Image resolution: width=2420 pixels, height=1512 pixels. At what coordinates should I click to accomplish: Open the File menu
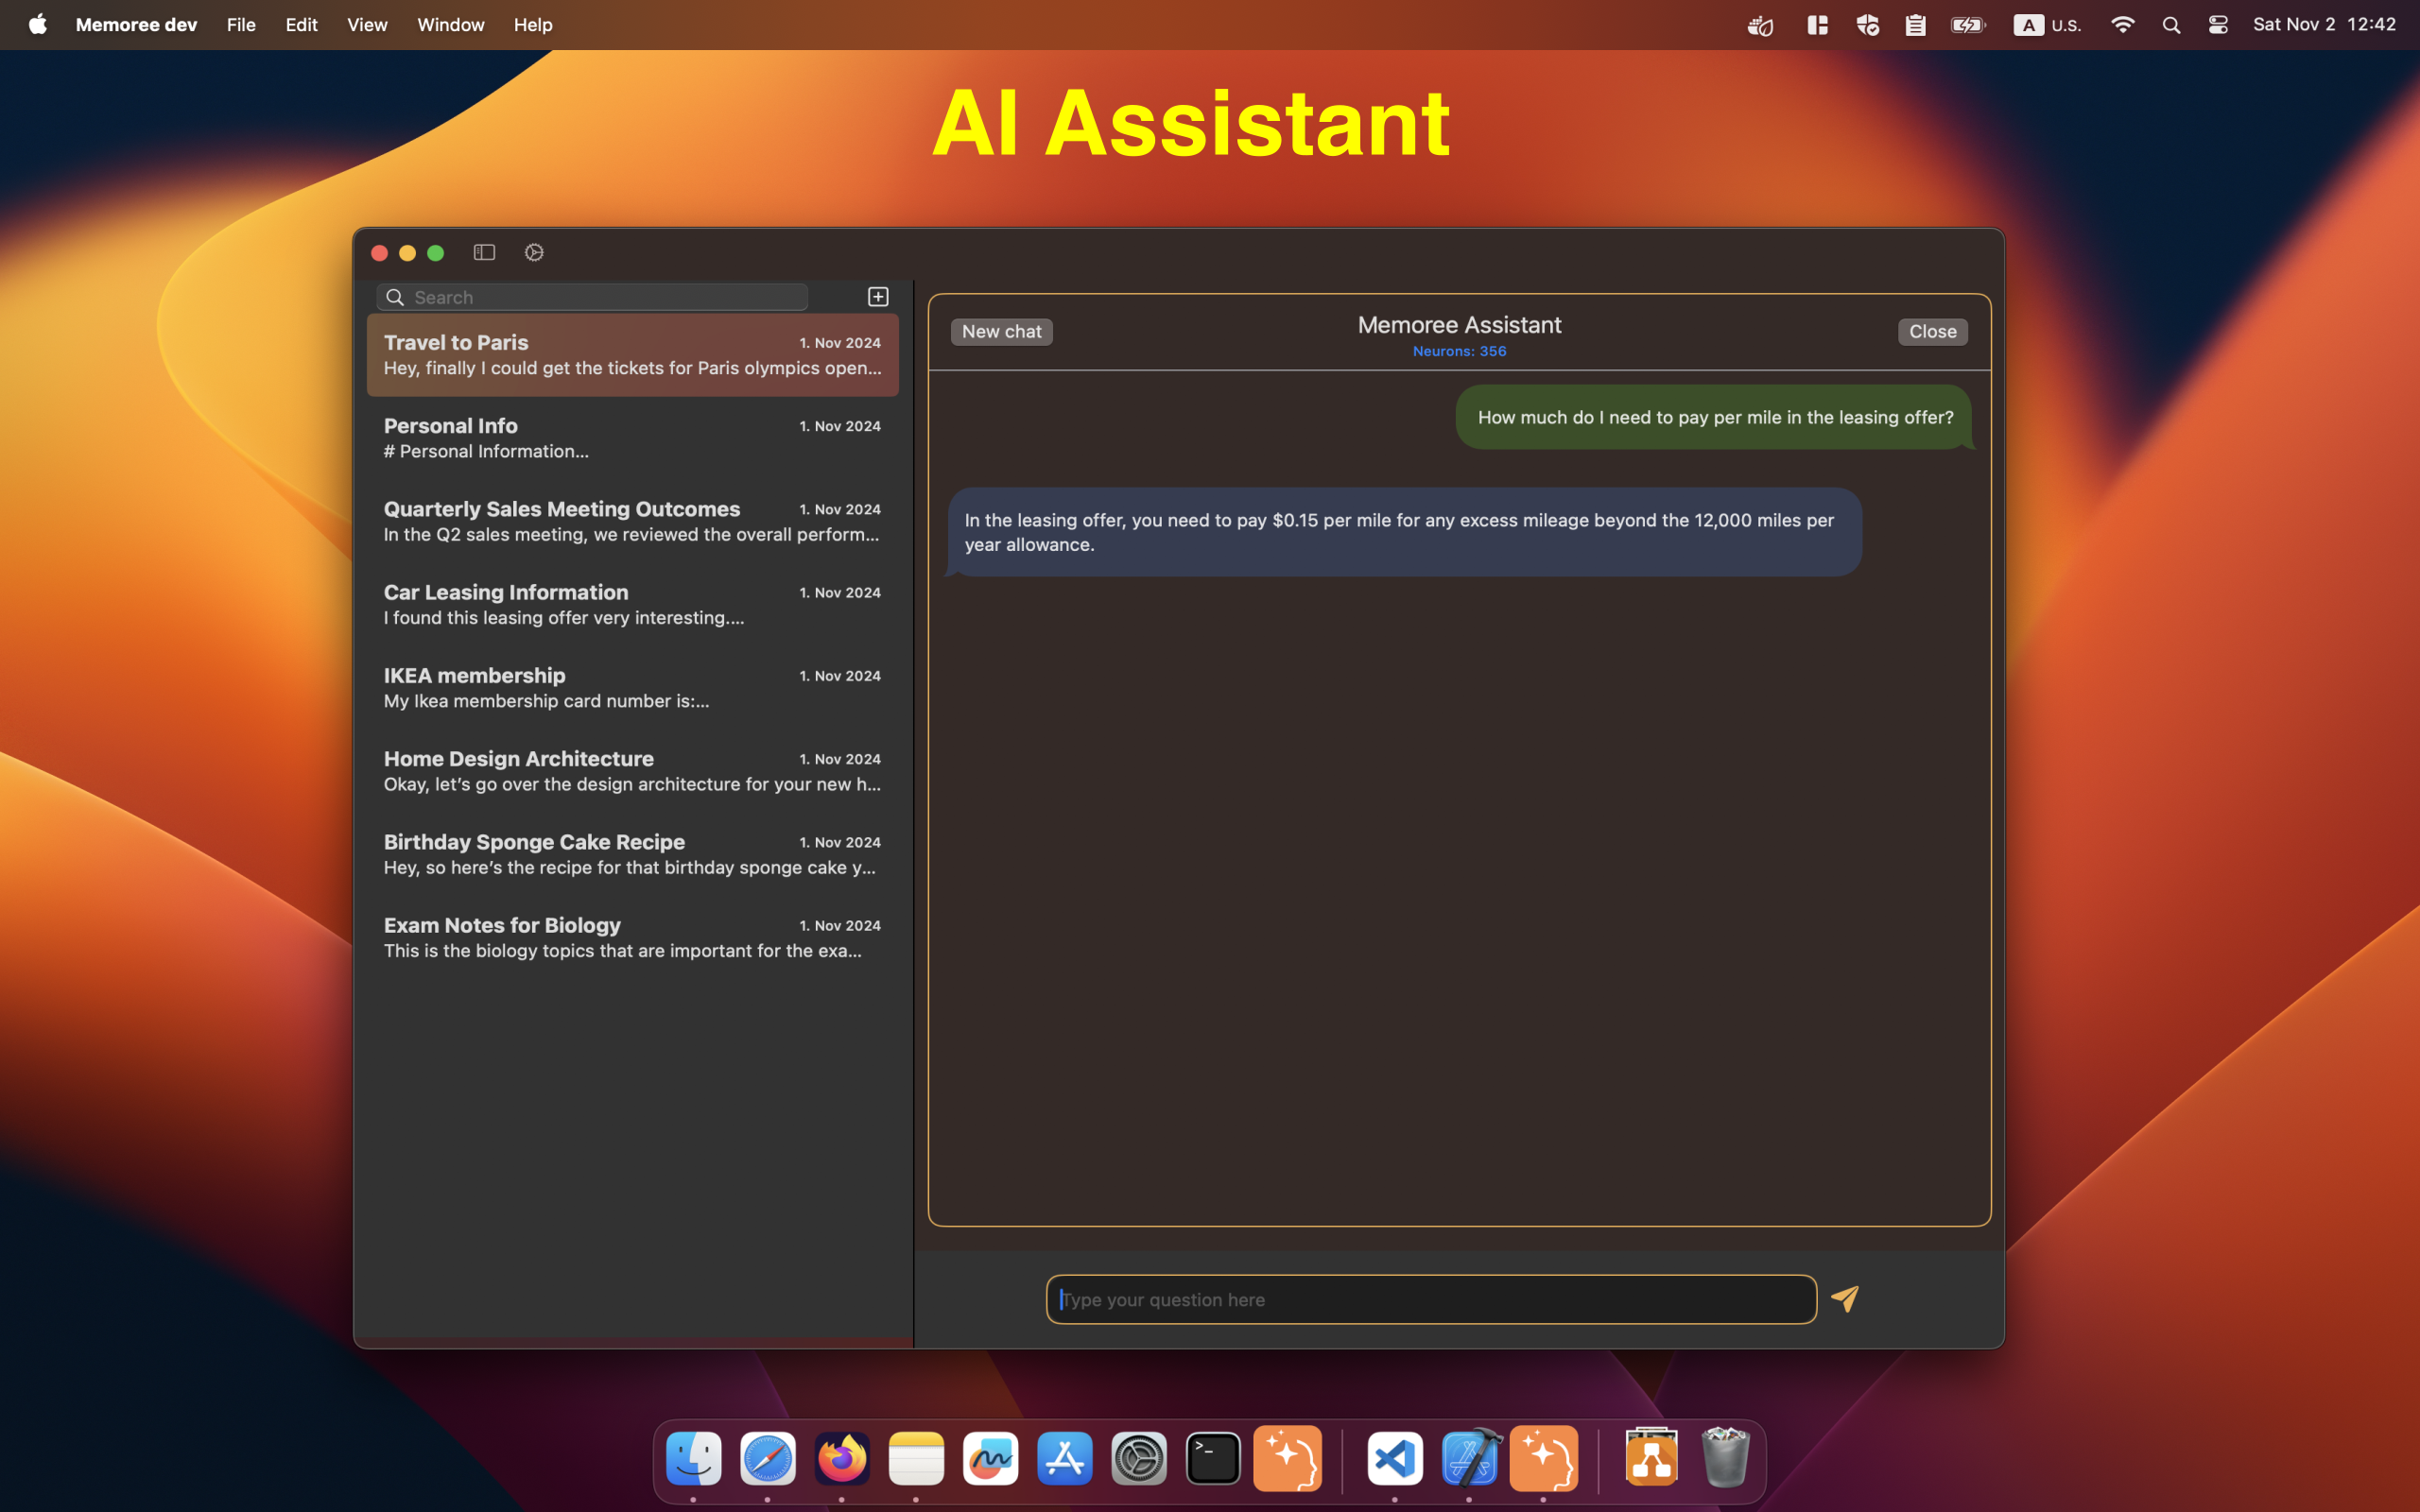pyautogui.click(x=241, y=25)
